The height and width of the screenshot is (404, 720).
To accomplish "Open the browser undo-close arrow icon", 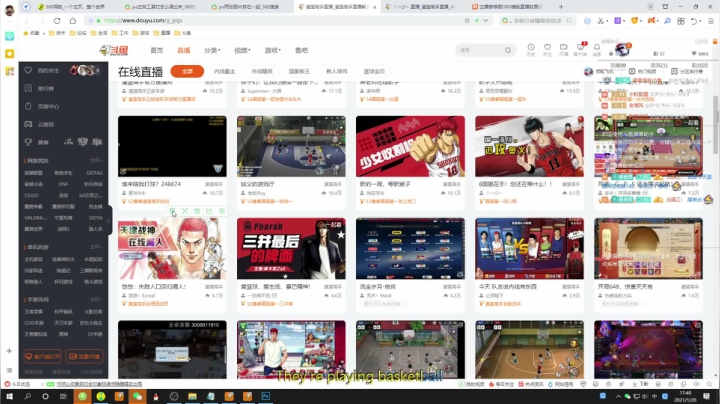I will tap(694, 21).
